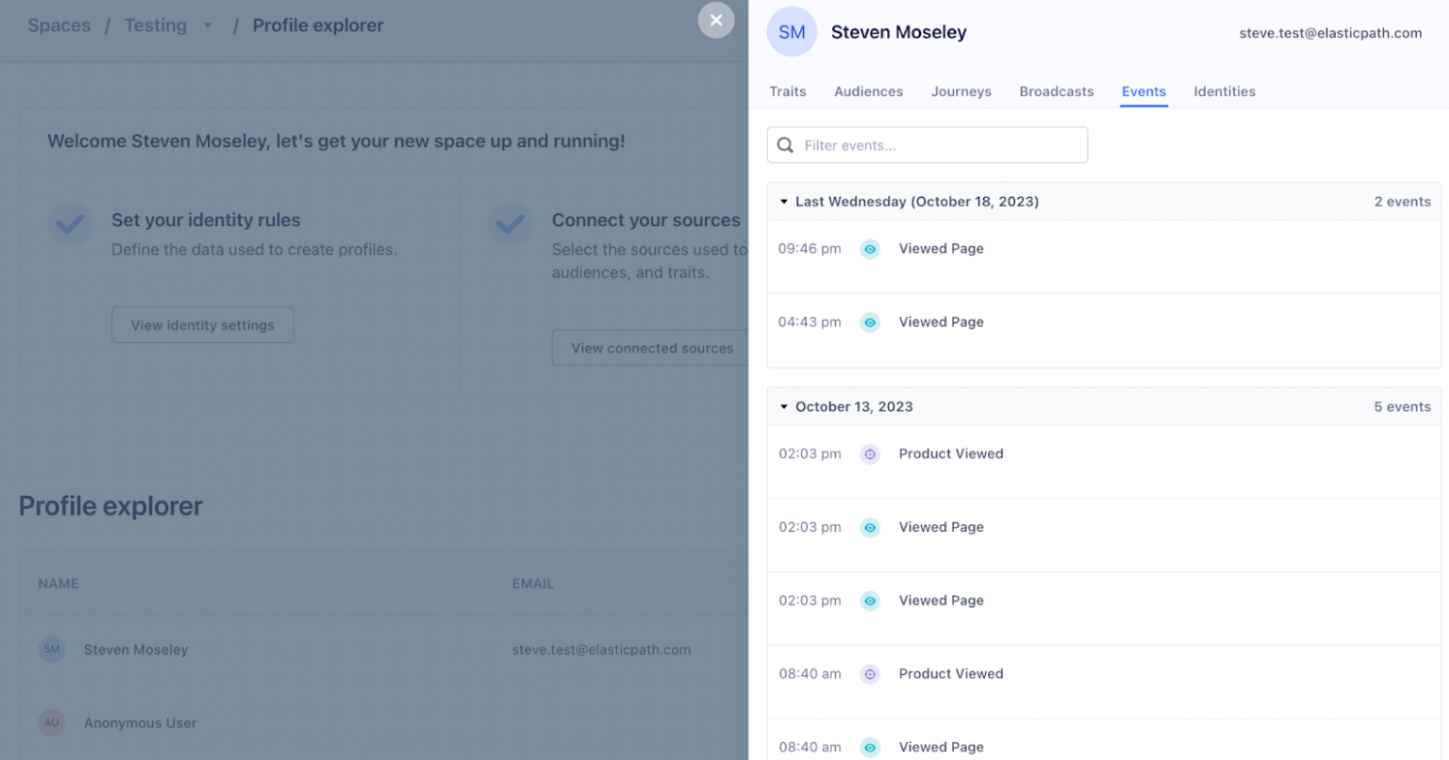This screenshot has height=760, width=1449.
Task: Open the Identities tab
Action: coord(1224,91)
